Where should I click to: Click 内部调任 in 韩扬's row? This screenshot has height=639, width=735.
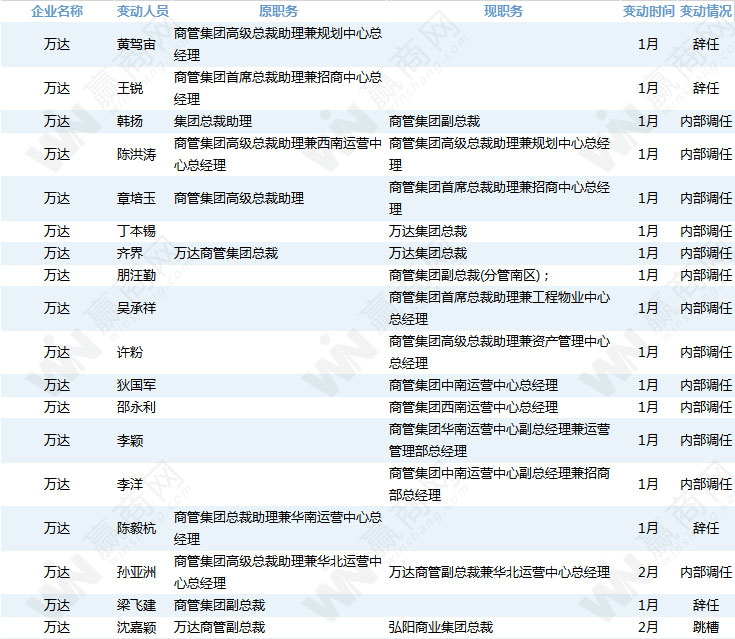[705, 121]
